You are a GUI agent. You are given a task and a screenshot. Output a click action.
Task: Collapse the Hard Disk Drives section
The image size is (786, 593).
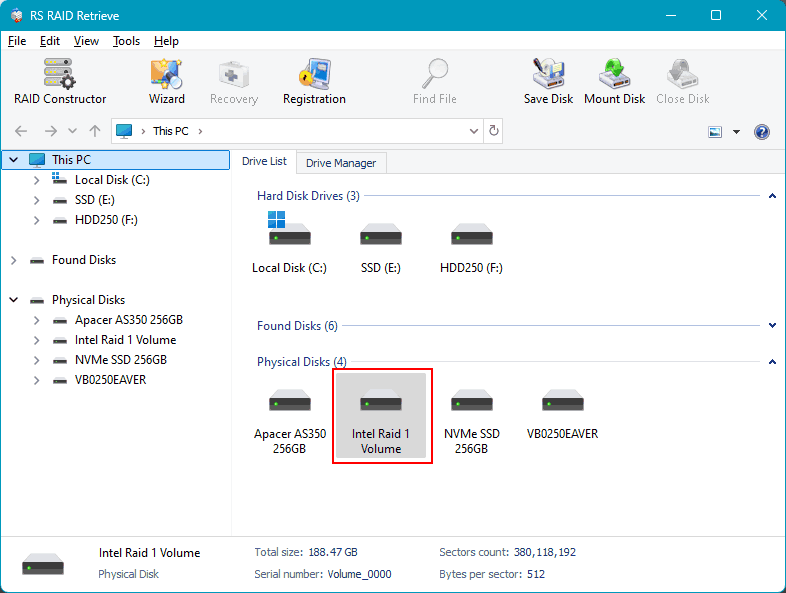click(x=772, y=196)
